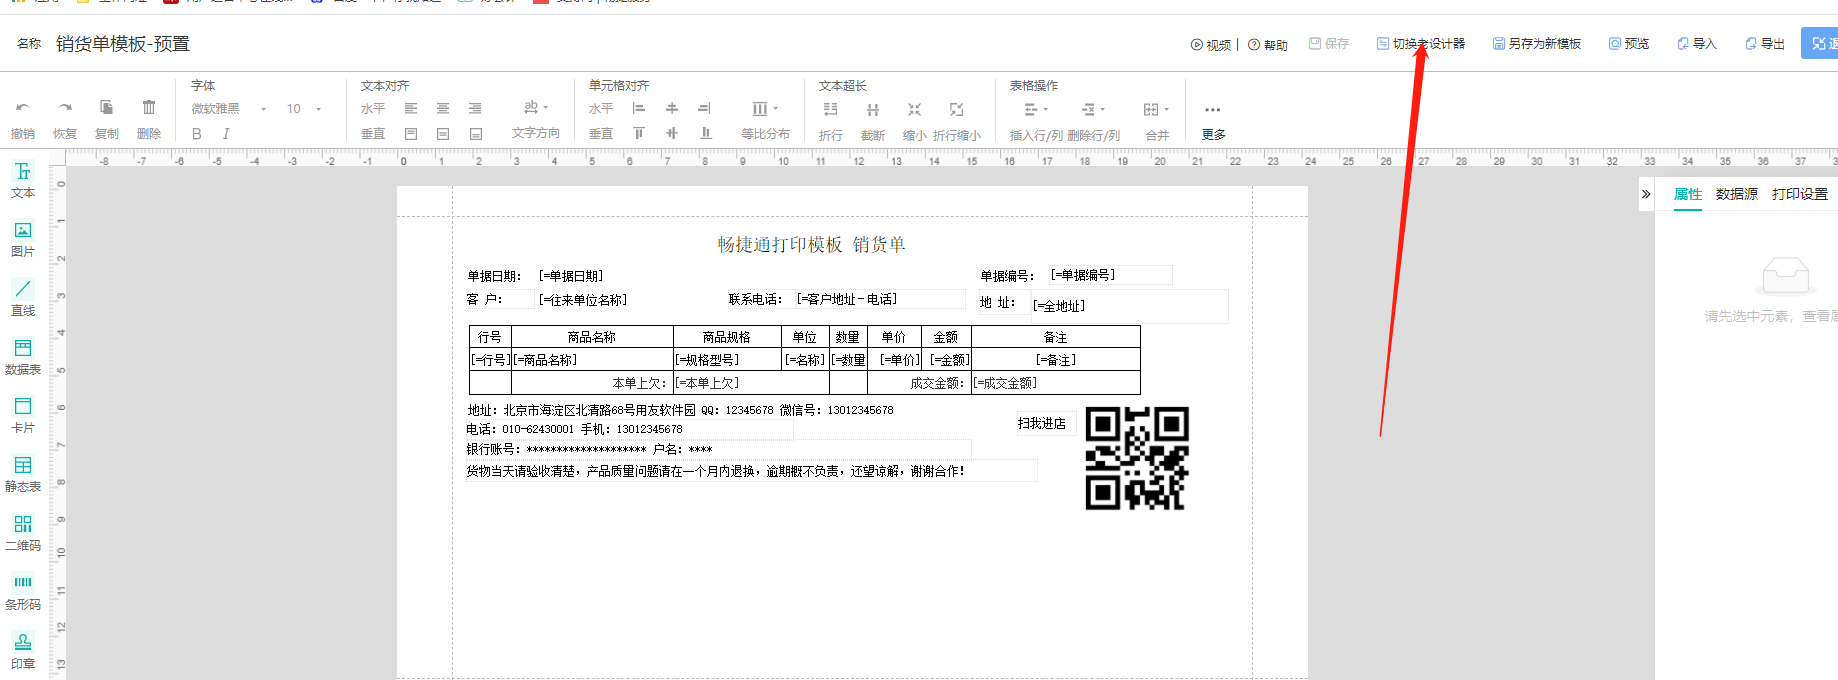
Task: Select the [=往来单位名称] field
Action: (583, 300)
